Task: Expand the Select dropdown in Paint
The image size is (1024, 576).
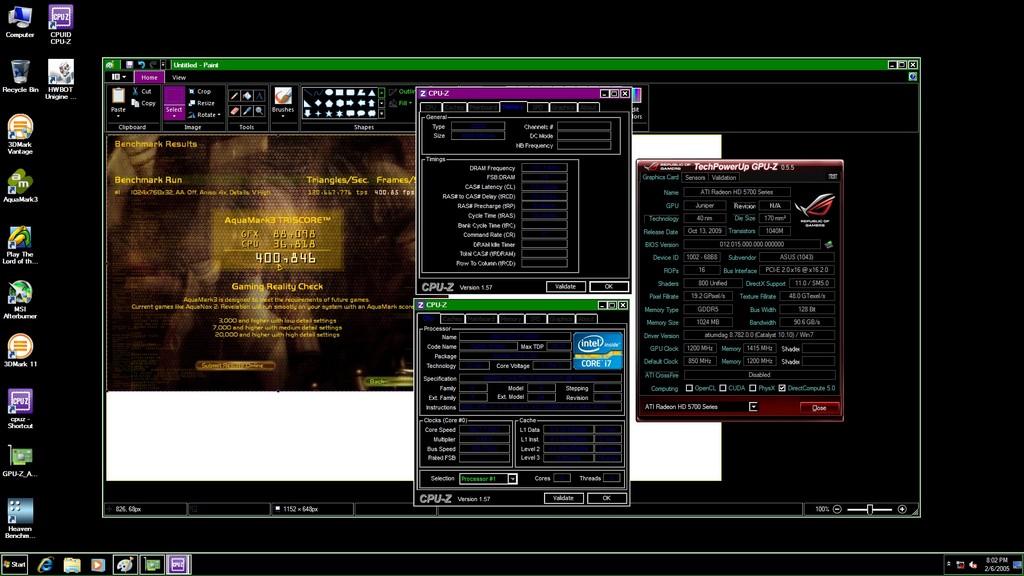Action: click(x=174, y=116)
